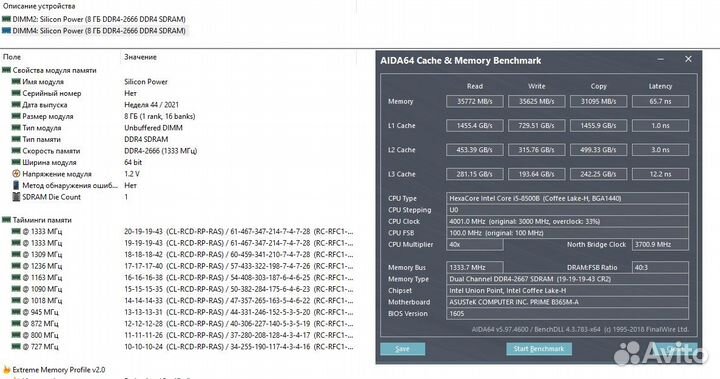
Task: Click the Описание устройства header label
Action: click(x=39, y=6)
